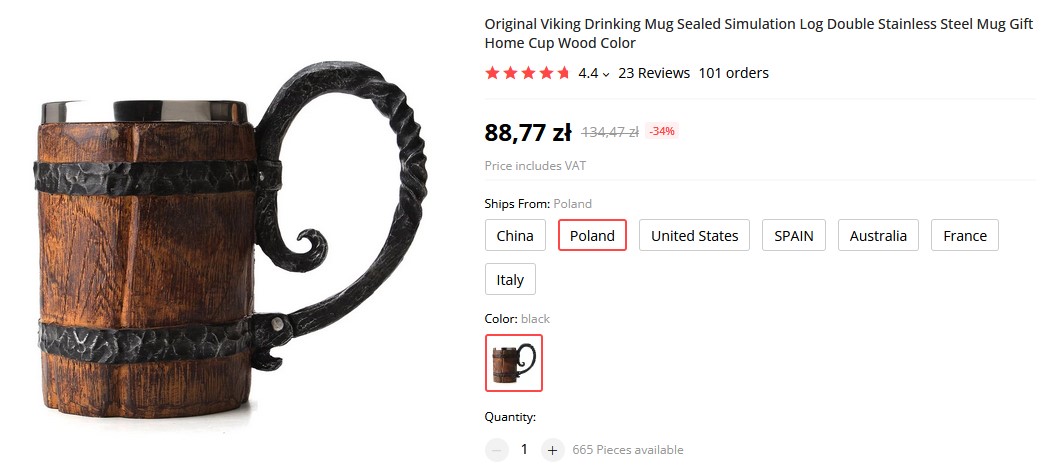Choose SPAIN shipping option
1059x468 pixels.
point(794,235)
